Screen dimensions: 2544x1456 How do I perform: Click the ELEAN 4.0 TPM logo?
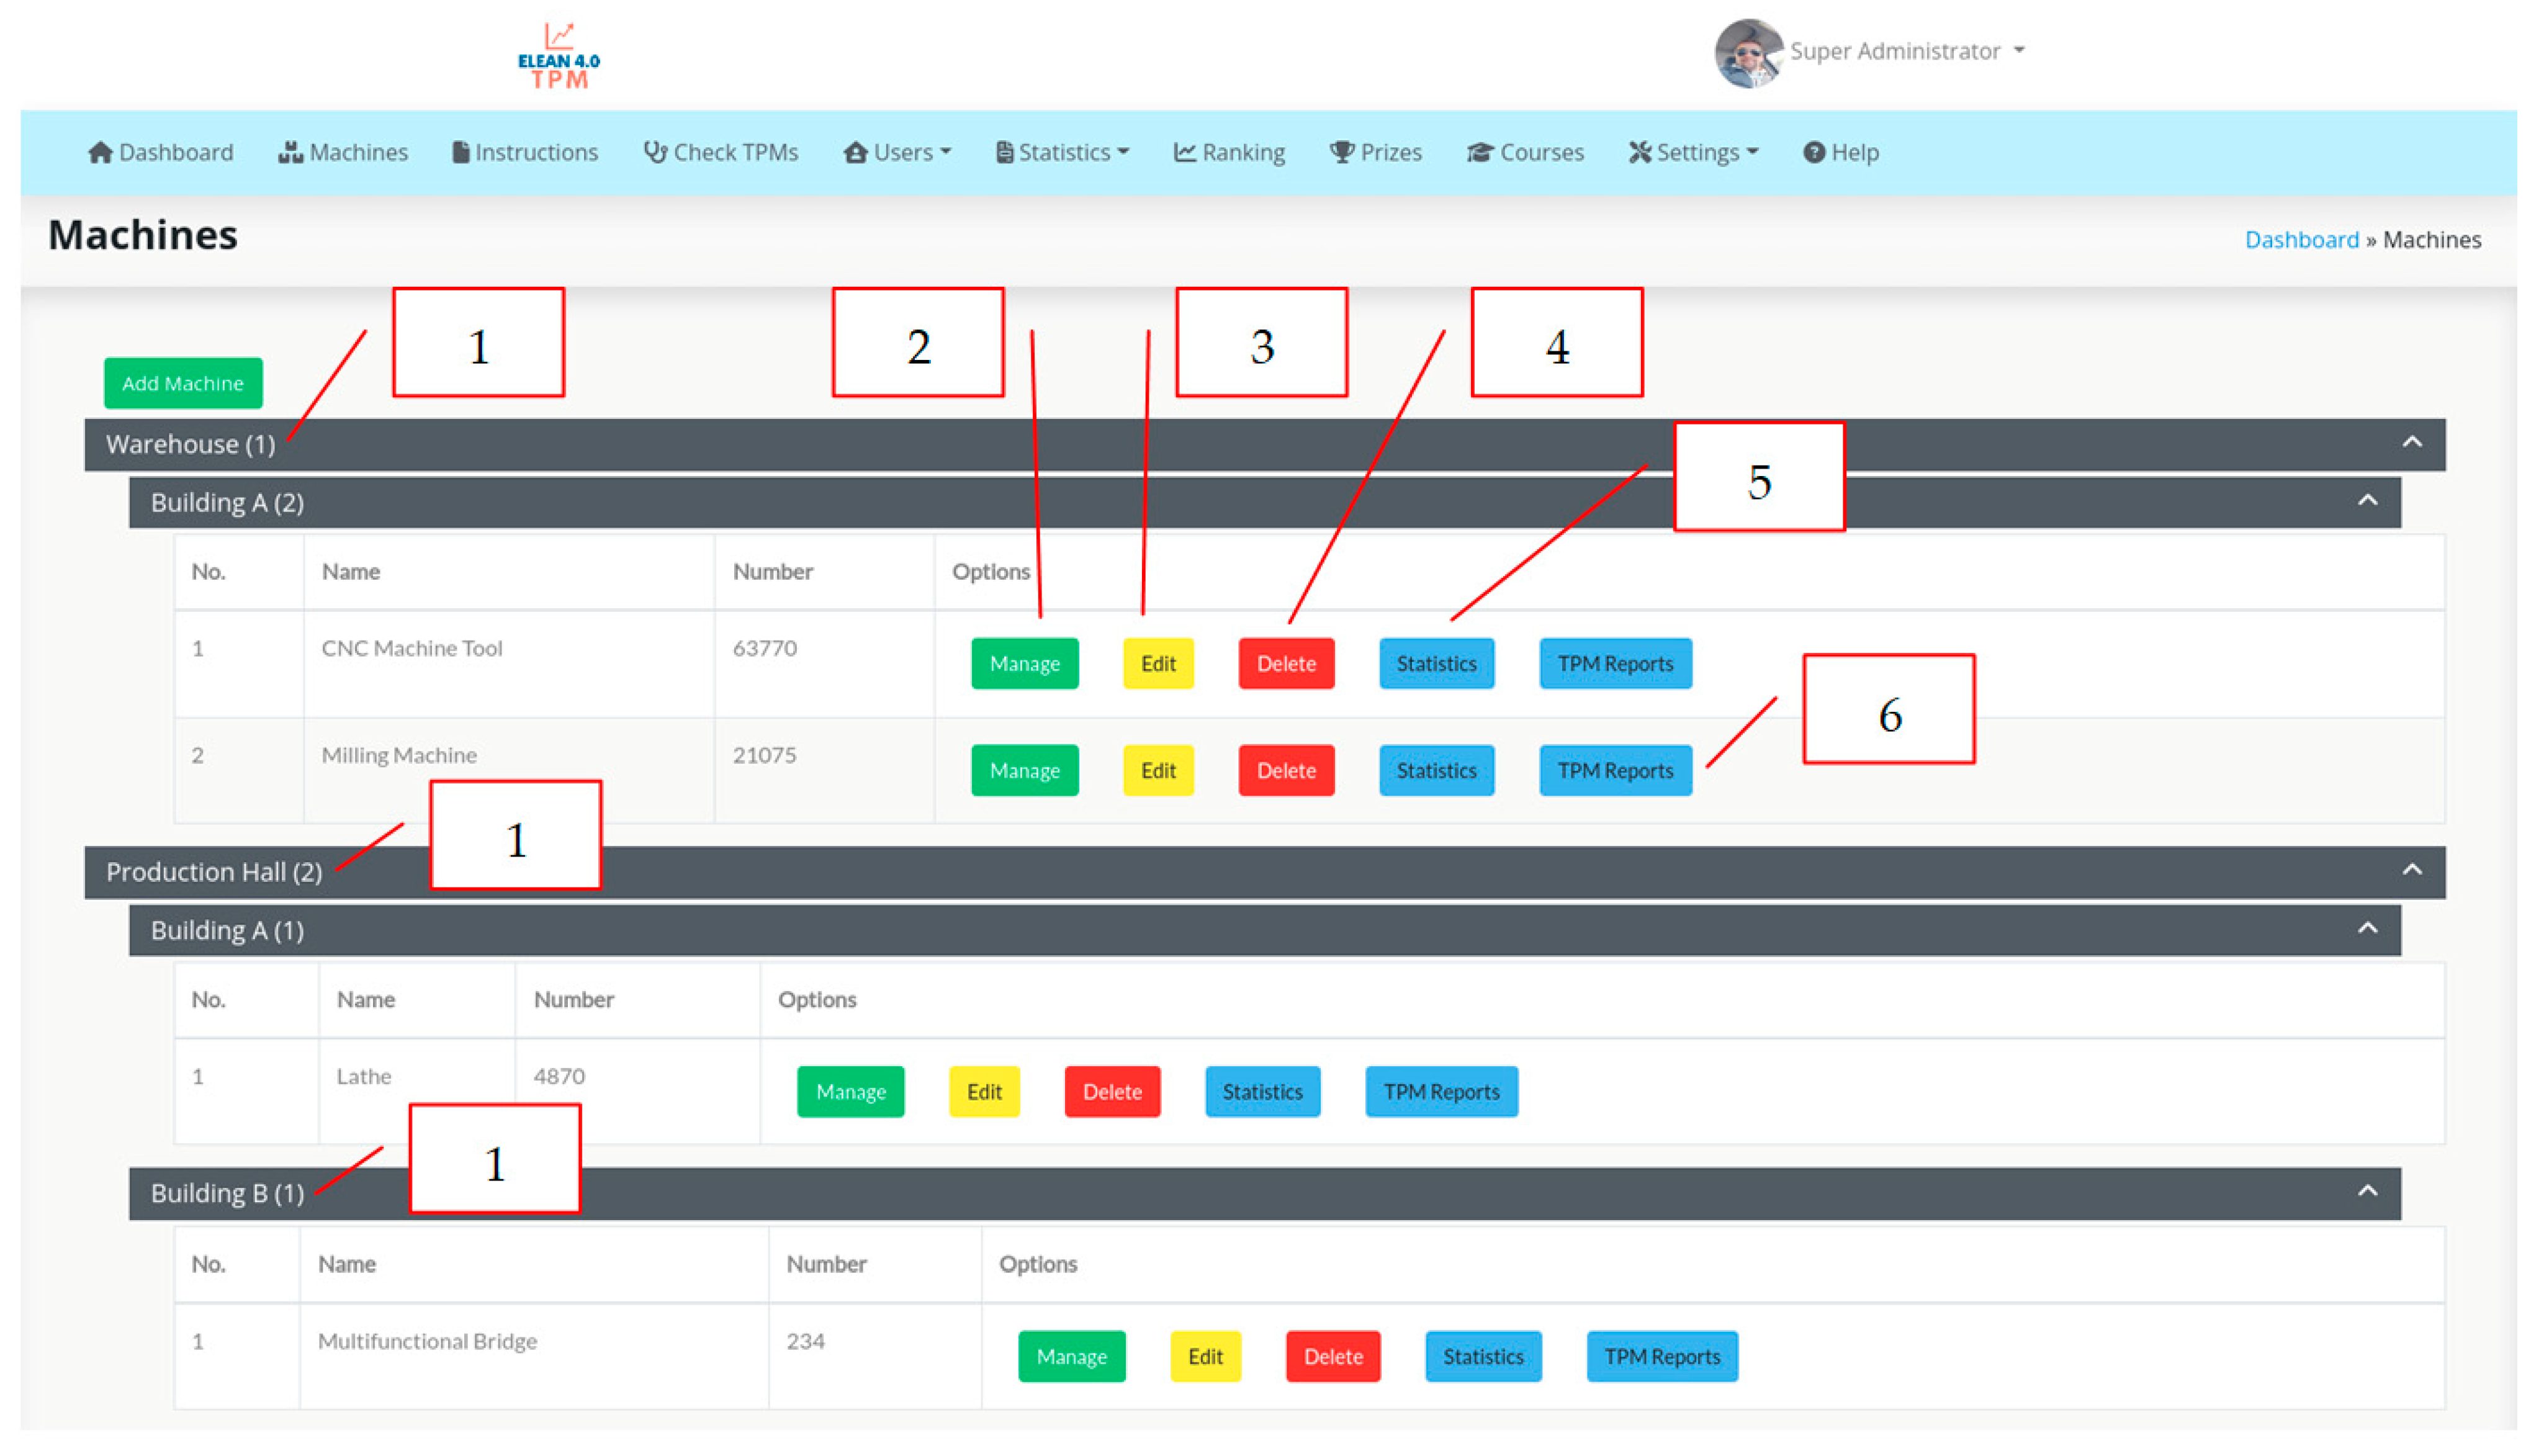click(558, 56)
